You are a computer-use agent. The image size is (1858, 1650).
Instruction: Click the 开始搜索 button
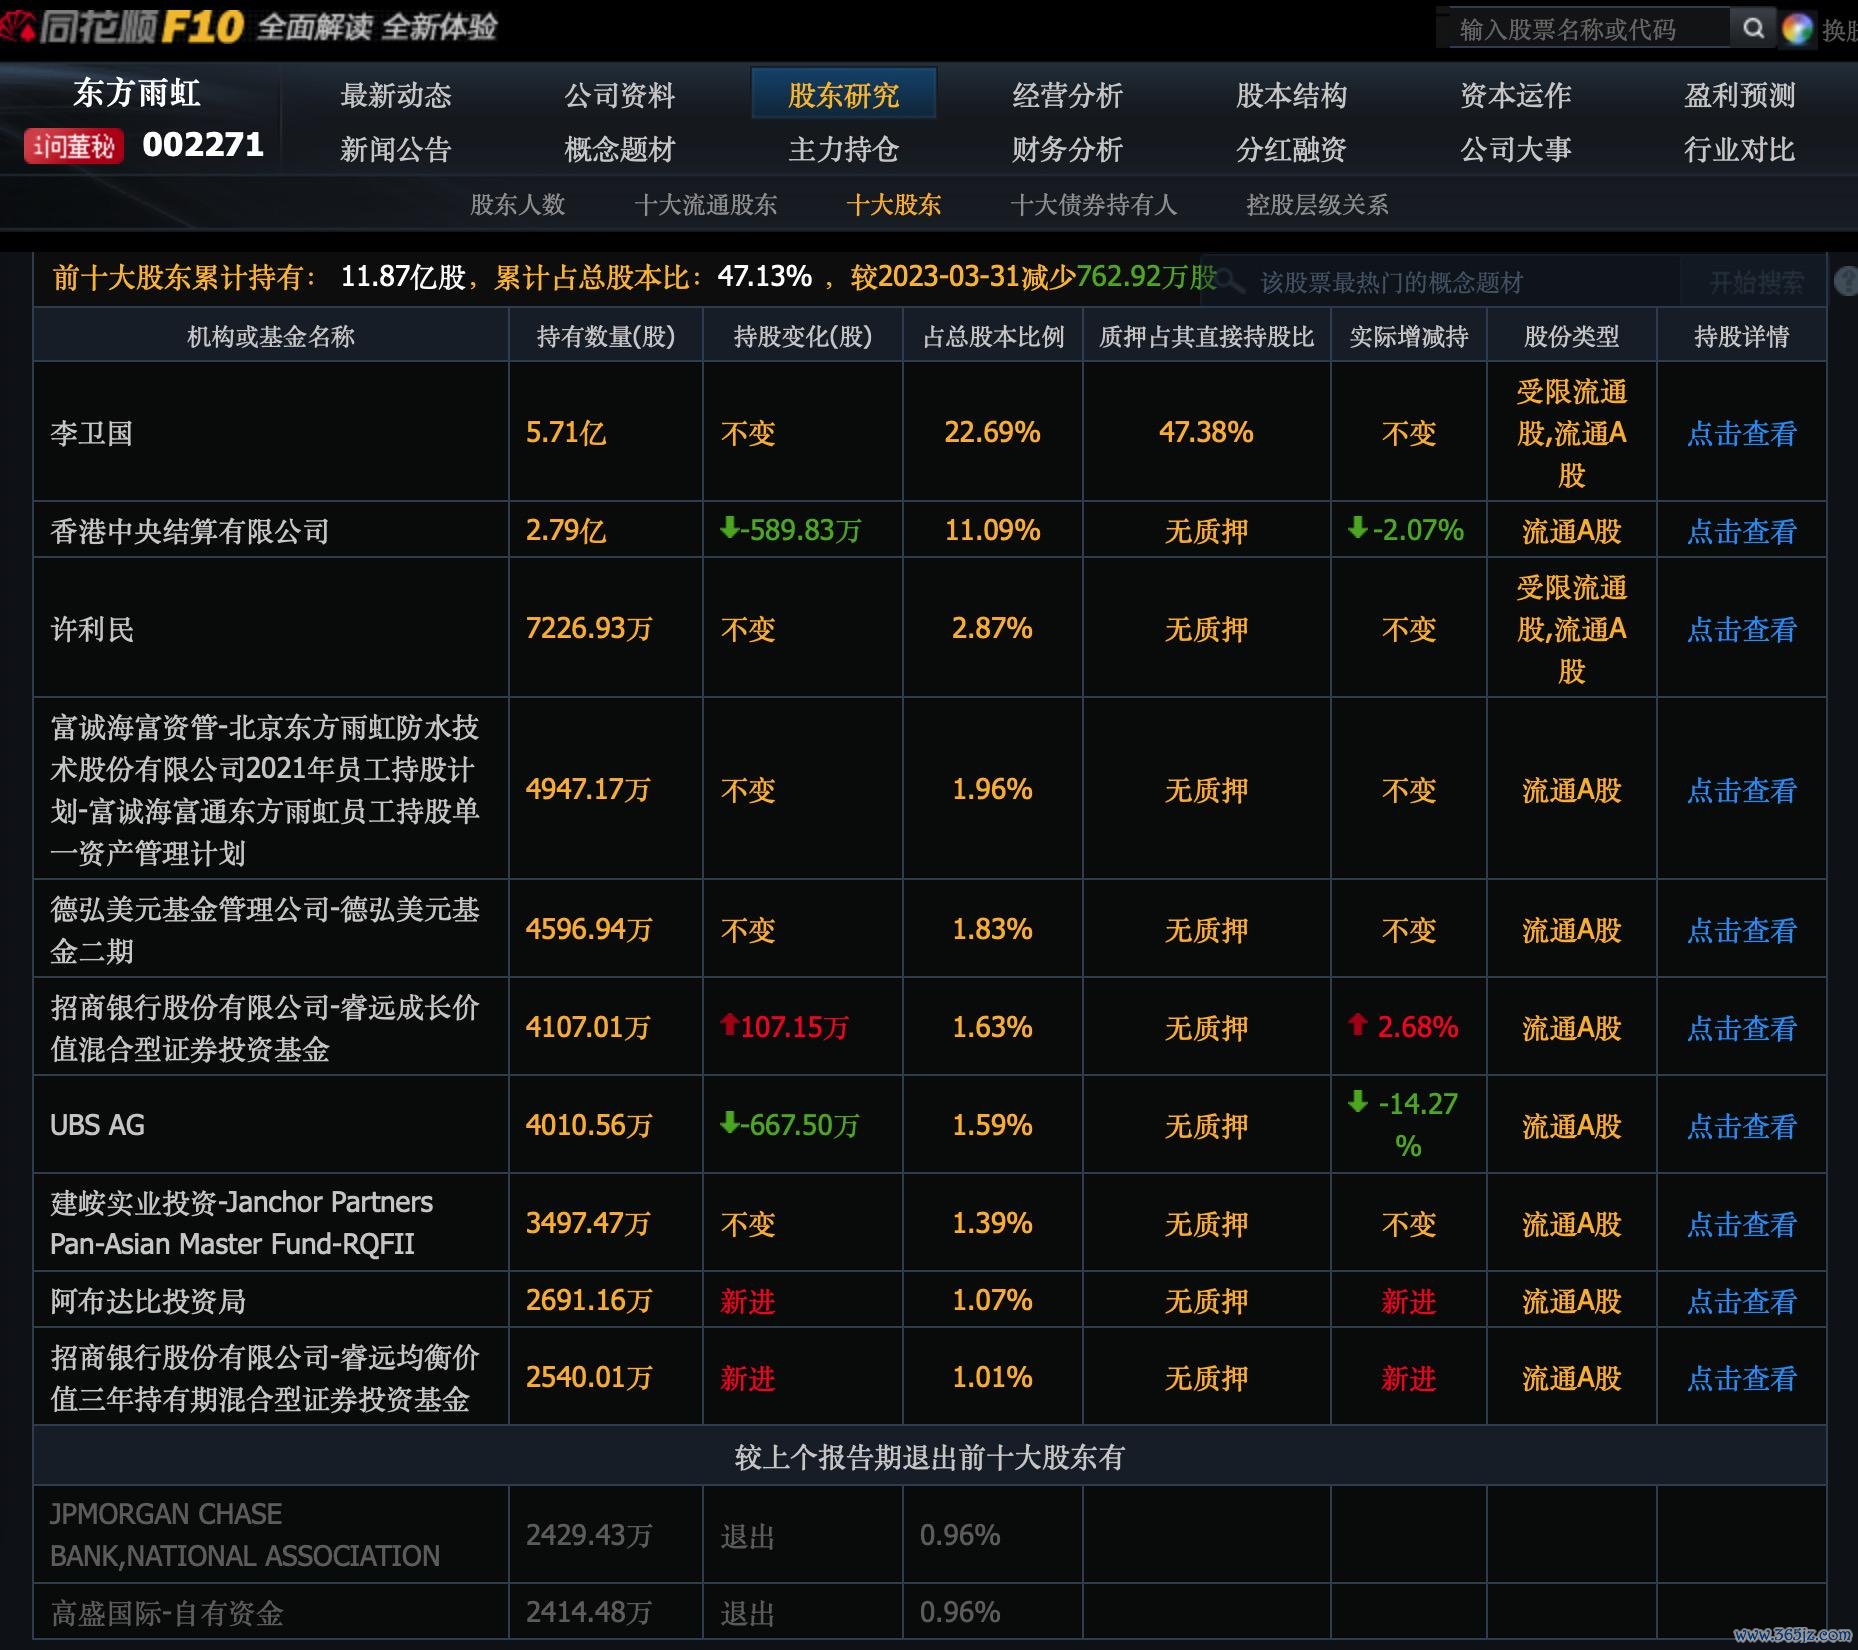coord(1756,283)
